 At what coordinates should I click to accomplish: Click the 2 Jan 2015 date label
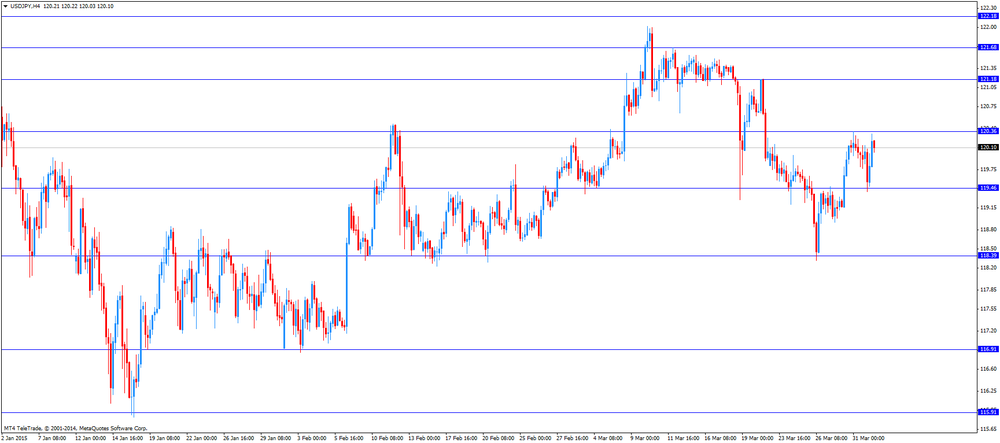tap(13, 439)
